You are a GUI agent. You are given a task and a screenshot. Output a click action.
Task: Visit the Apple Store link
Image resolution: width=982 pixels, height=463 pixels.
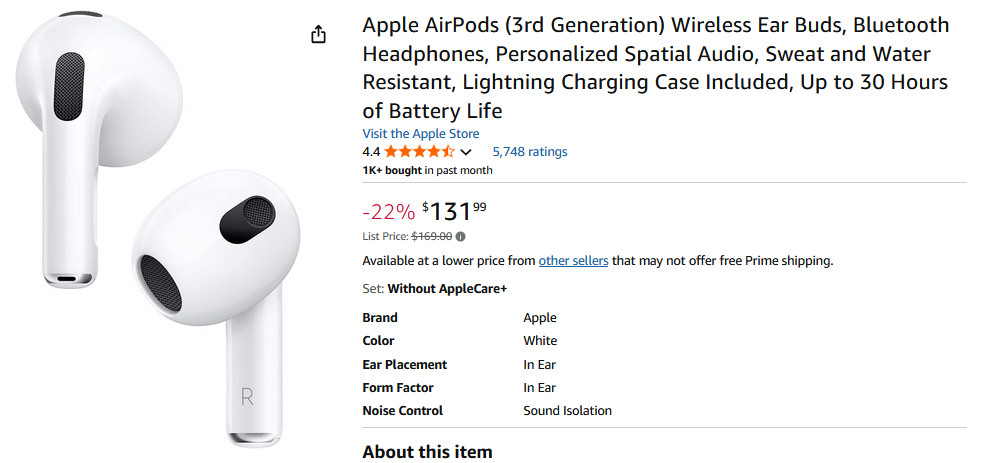coord(420,134)
